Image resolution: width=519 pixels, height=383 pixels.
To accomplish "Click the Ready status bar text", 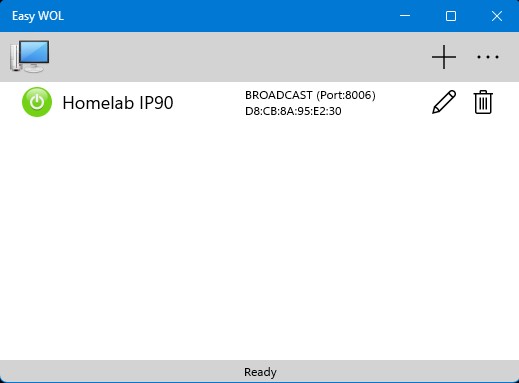I will point(260,372).
